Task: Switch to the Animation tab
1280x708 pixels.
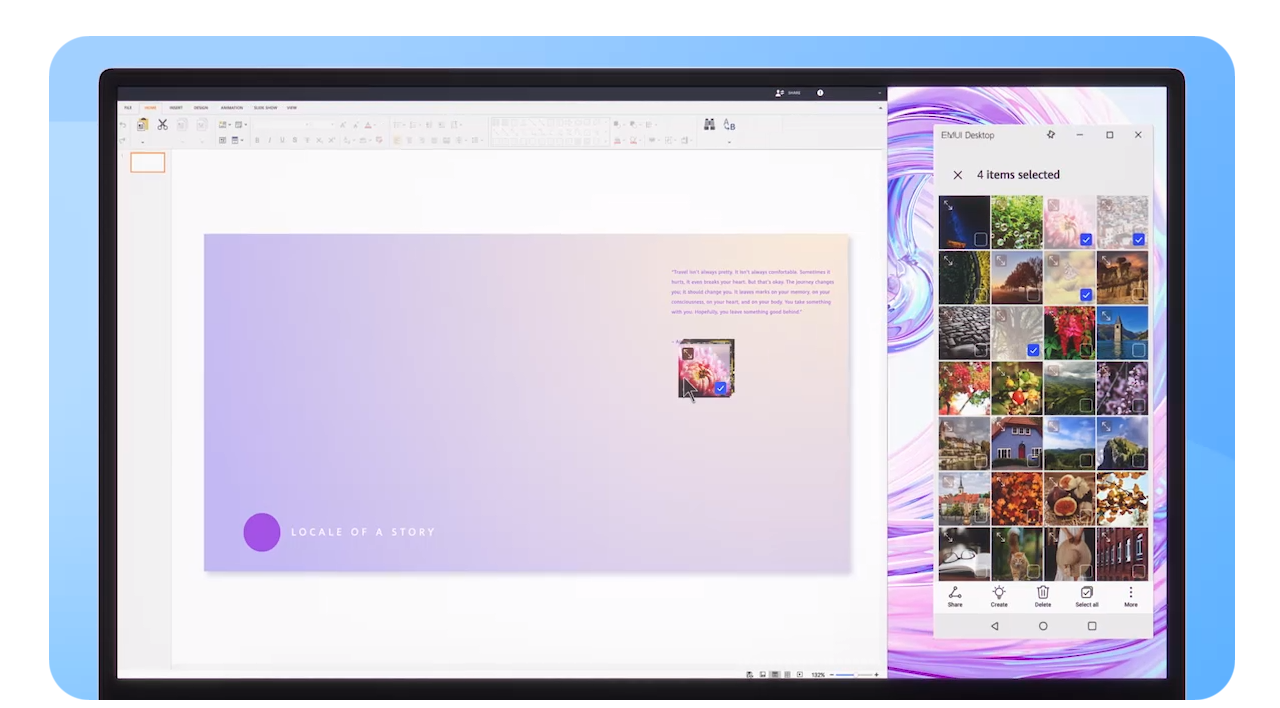Action: 232,107
